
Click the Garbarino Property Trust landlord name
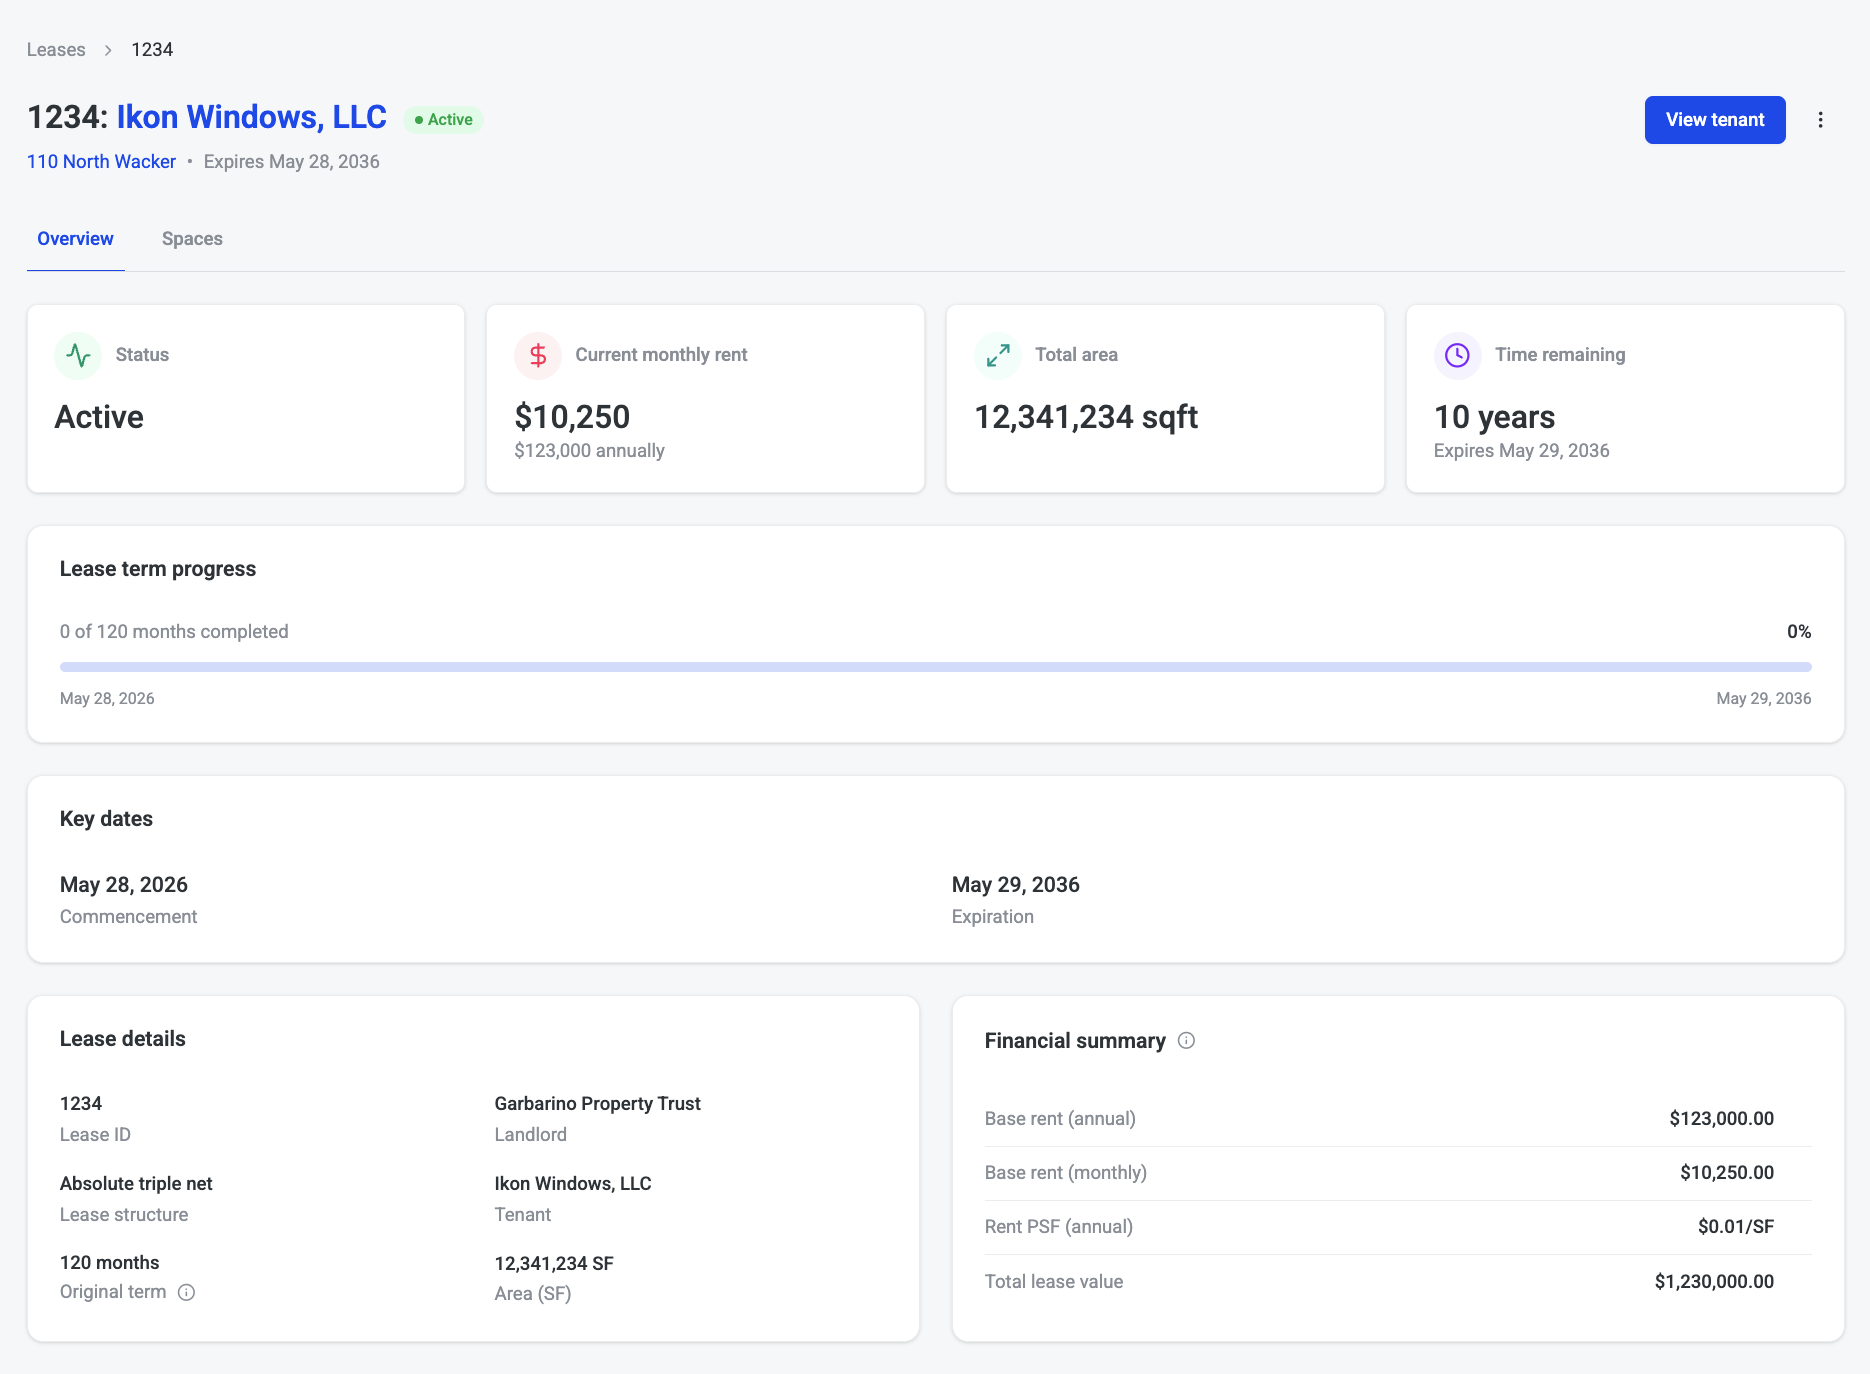597,1104
